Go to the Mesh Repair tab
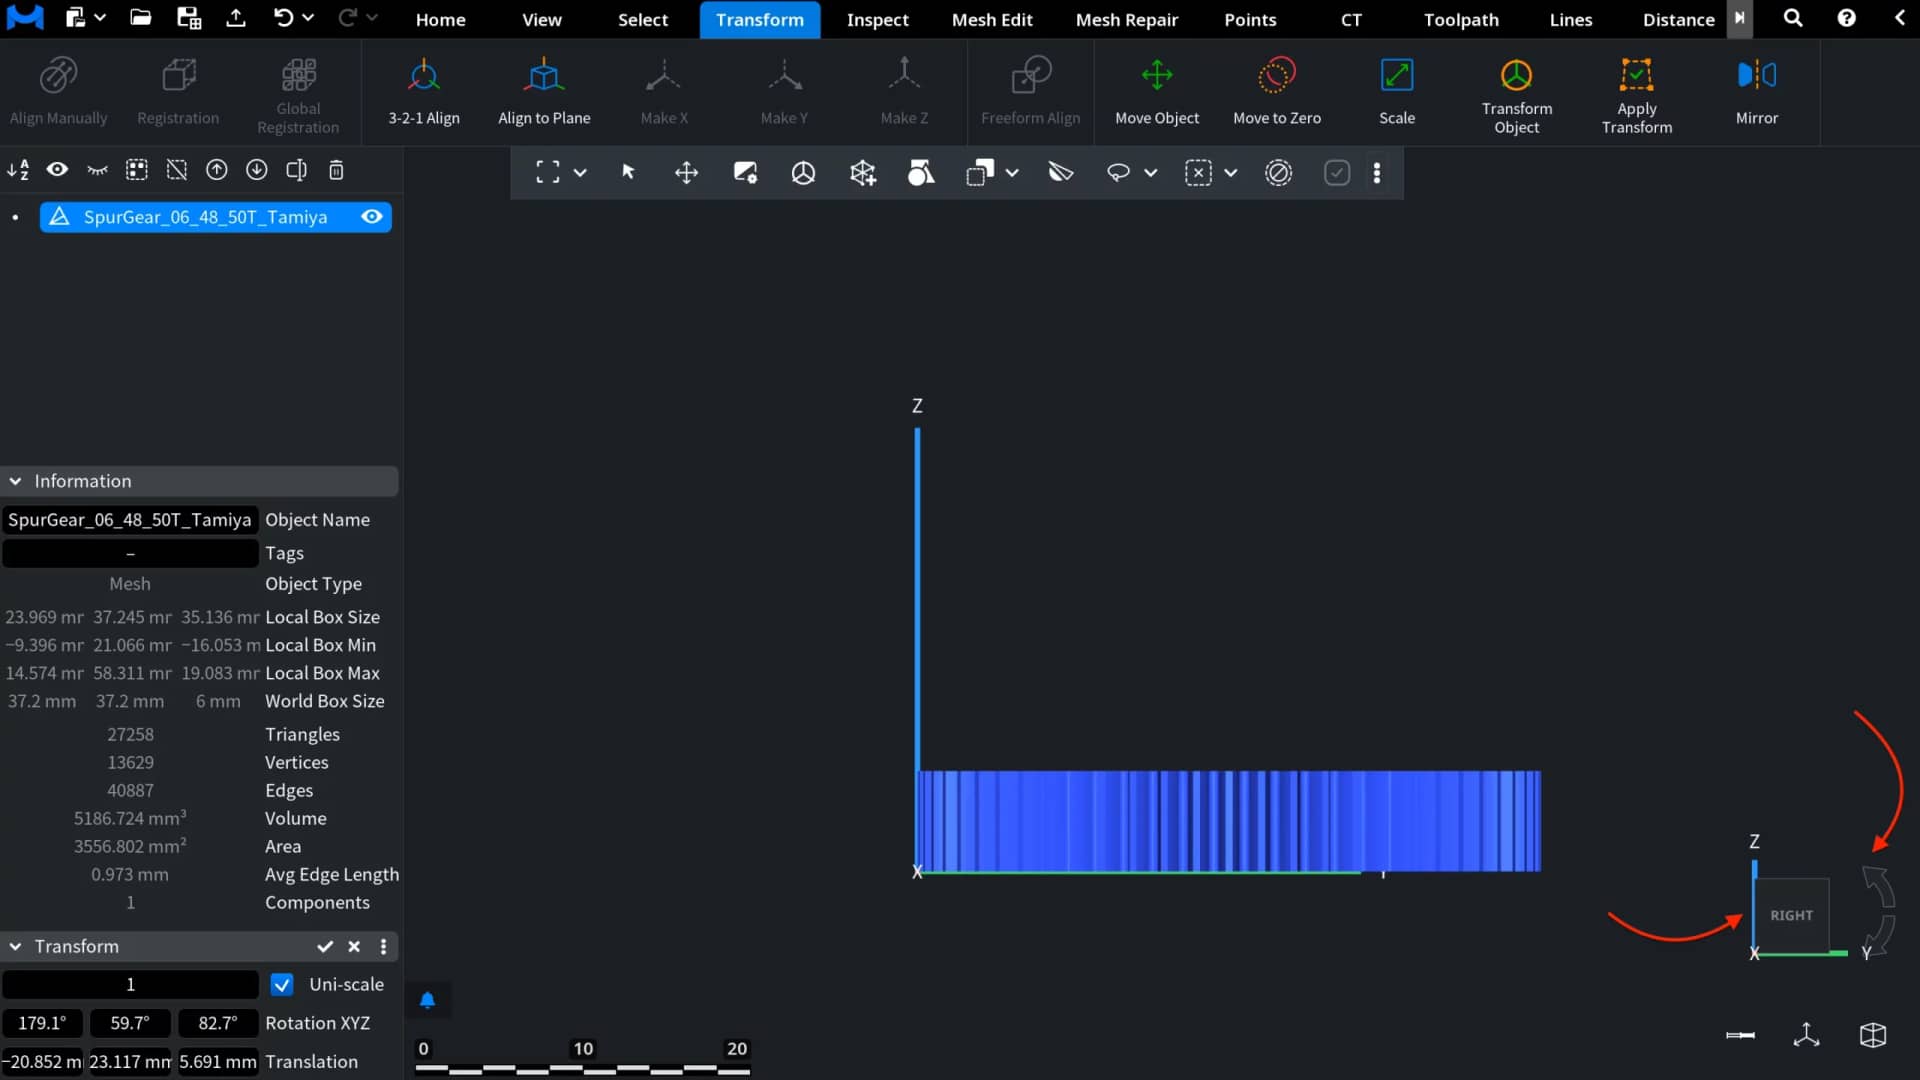 (1126, 19)
